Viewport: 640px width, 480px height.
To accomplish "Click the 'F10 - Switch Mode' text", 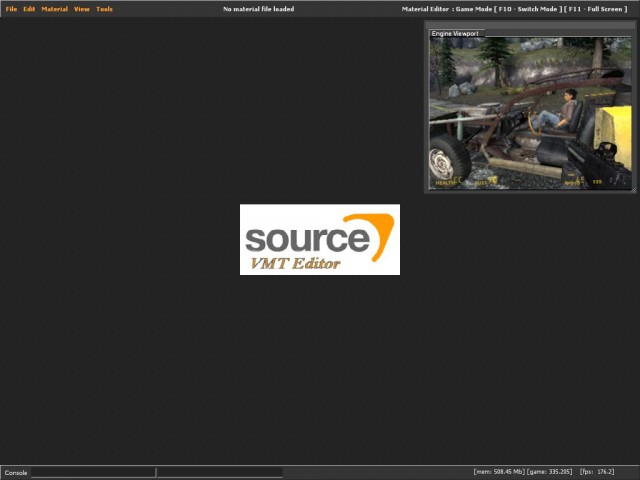I will (x=528, y=9).
